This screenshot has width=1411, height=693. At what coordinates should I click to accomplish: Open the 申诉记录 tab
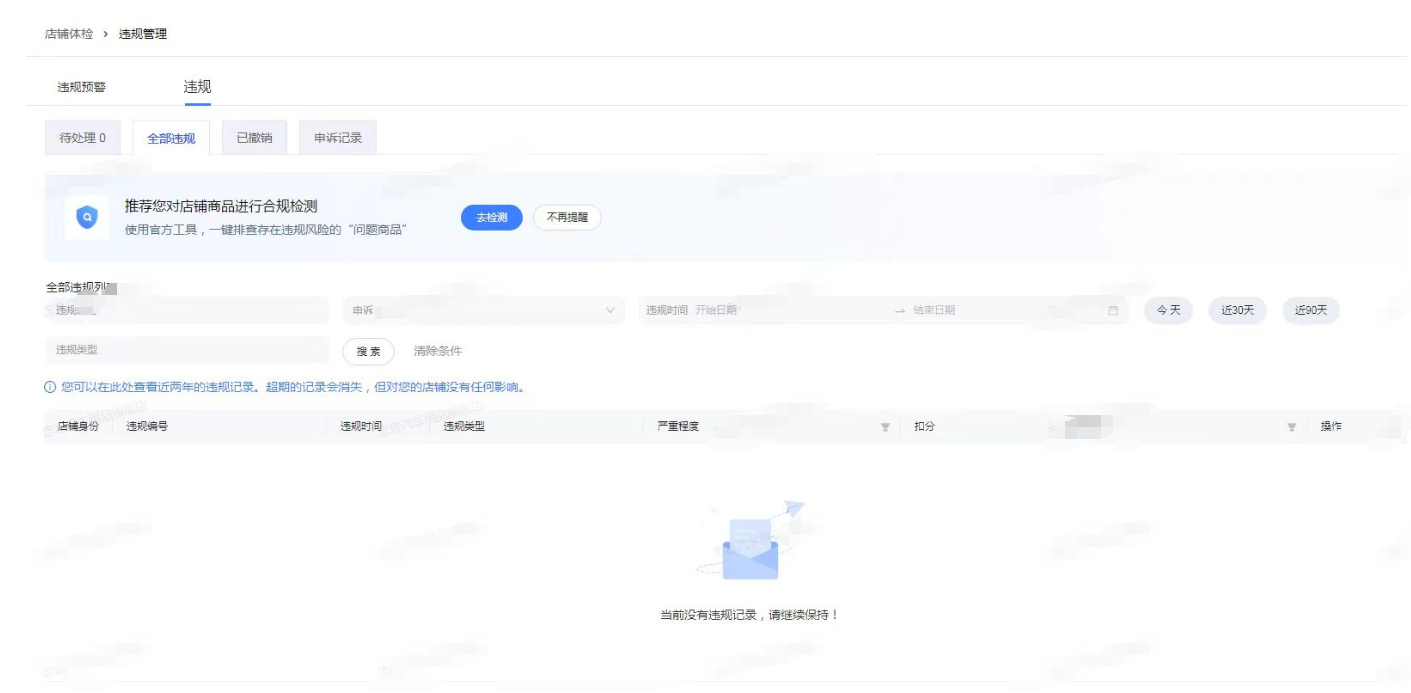[338, 138]
